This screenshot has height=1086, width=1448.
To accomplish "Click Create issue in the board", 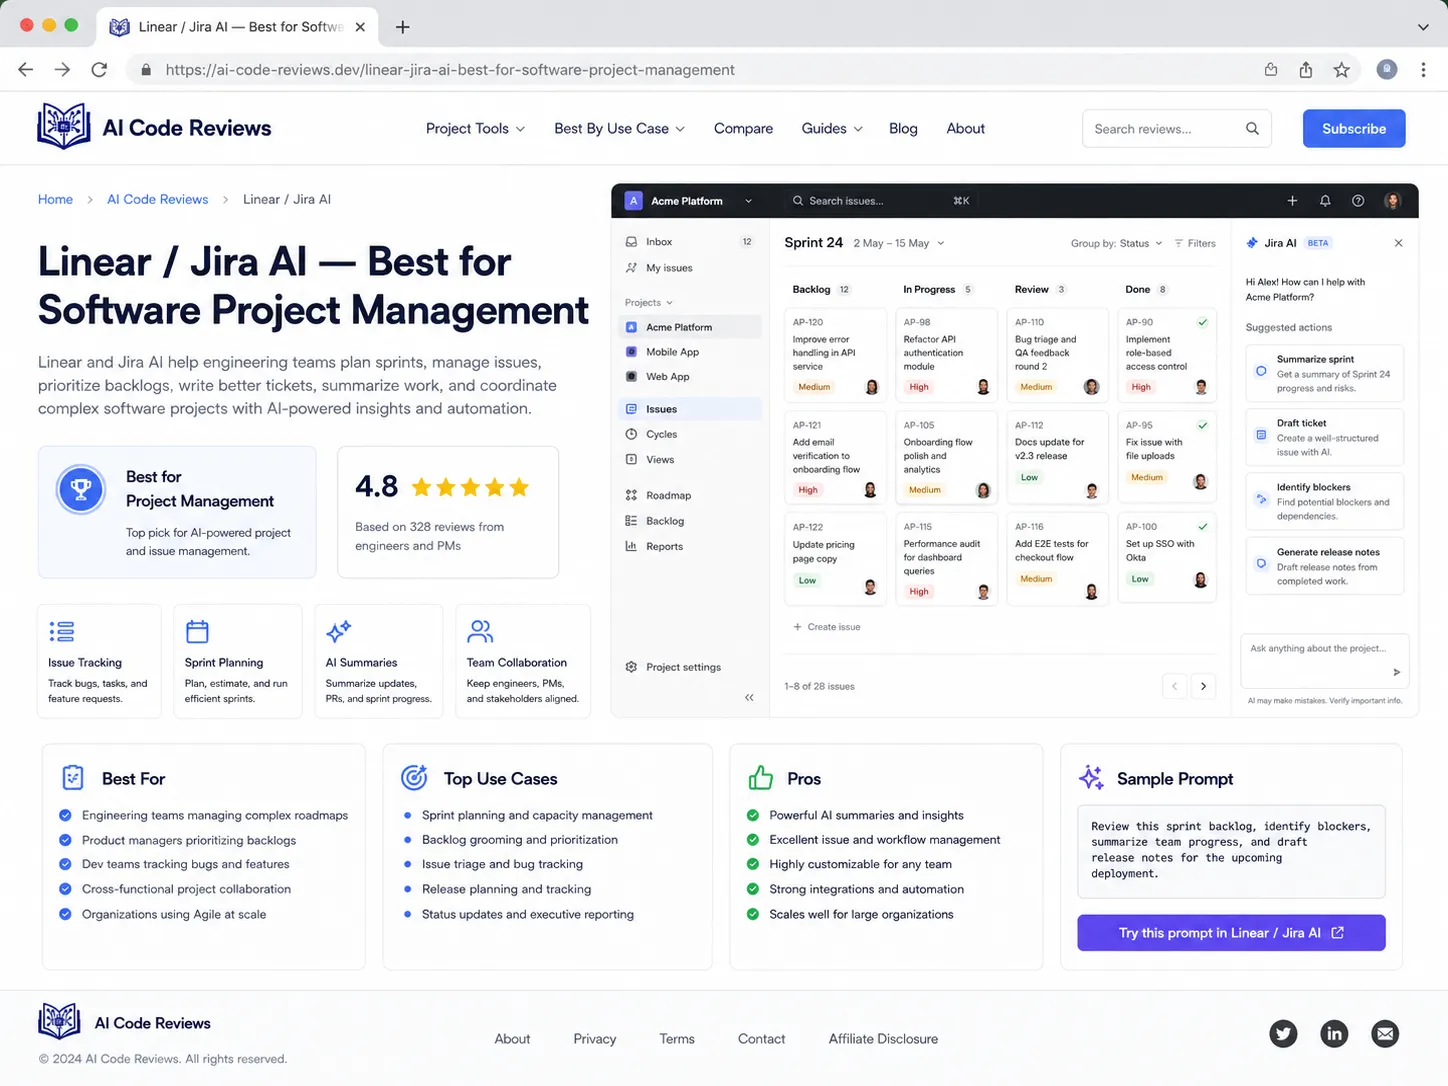I will (826, 627).
